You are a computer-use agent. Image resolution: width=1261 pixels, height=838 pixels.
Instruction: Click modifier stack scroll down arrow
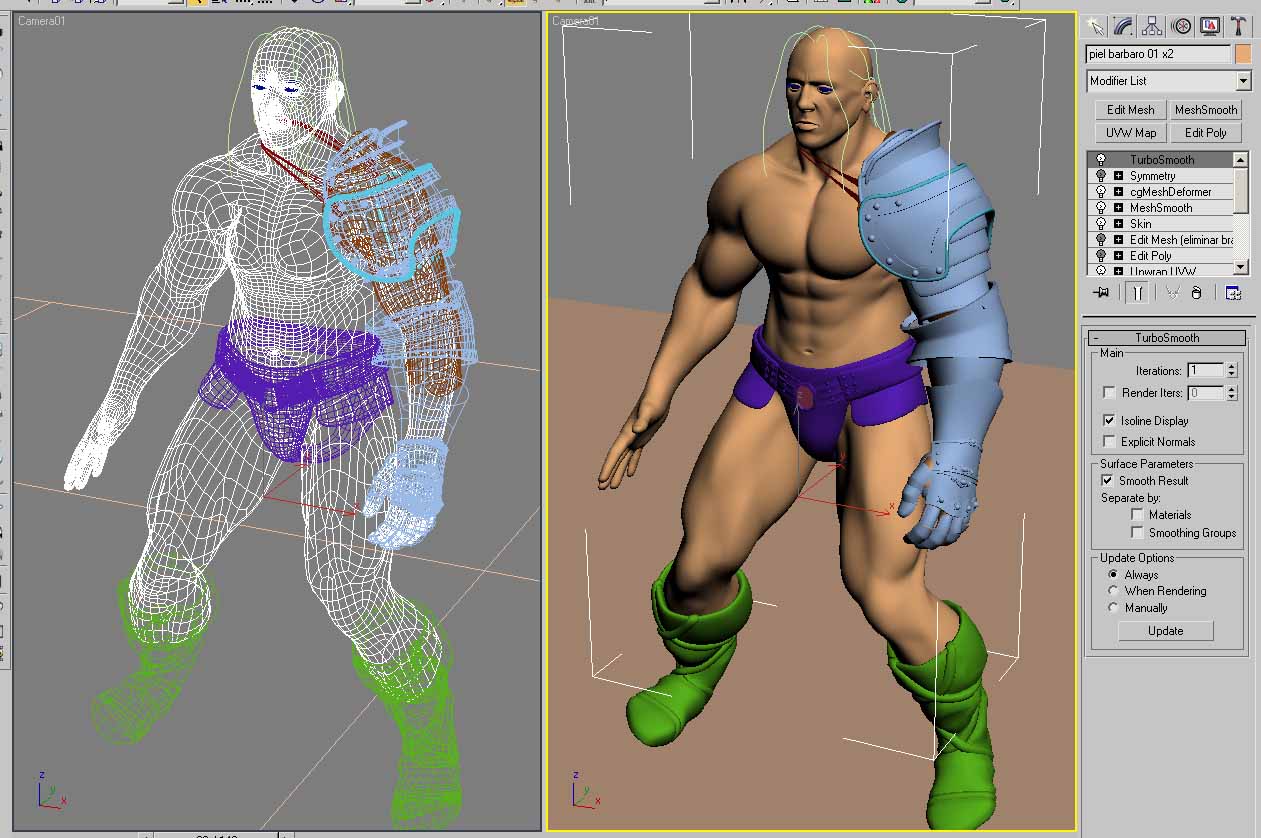tap(1241, 267)
